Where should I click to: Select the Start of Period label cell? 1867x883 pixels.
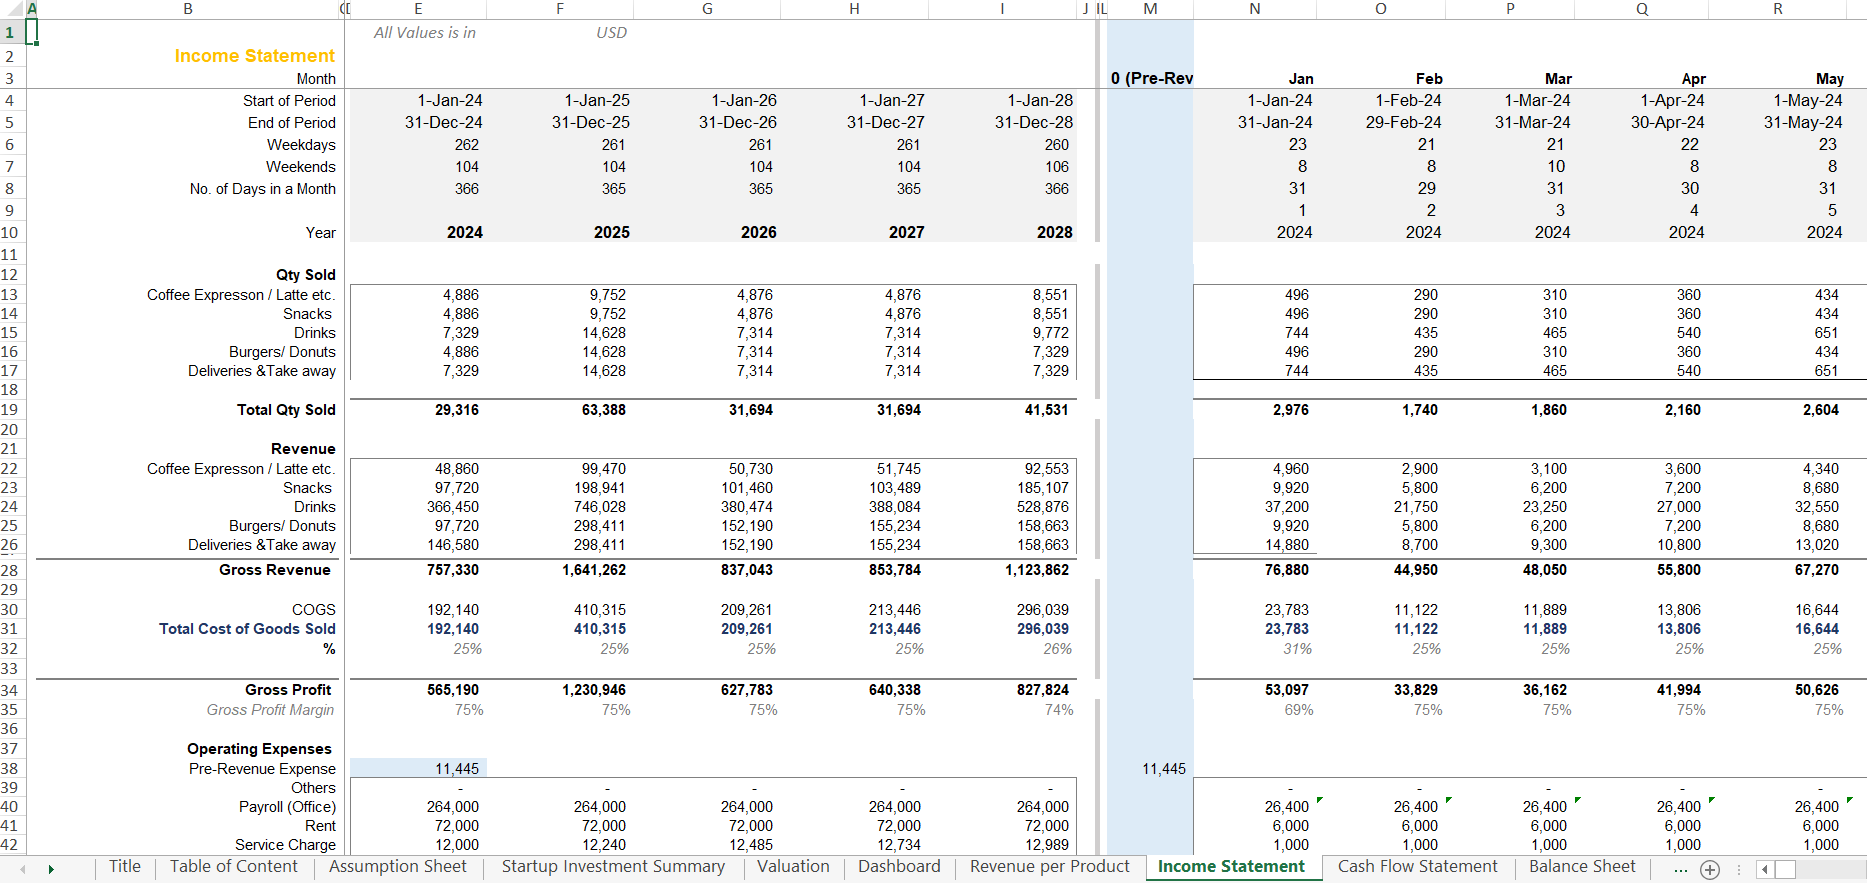pyautogui.click(x=289, y=101)
